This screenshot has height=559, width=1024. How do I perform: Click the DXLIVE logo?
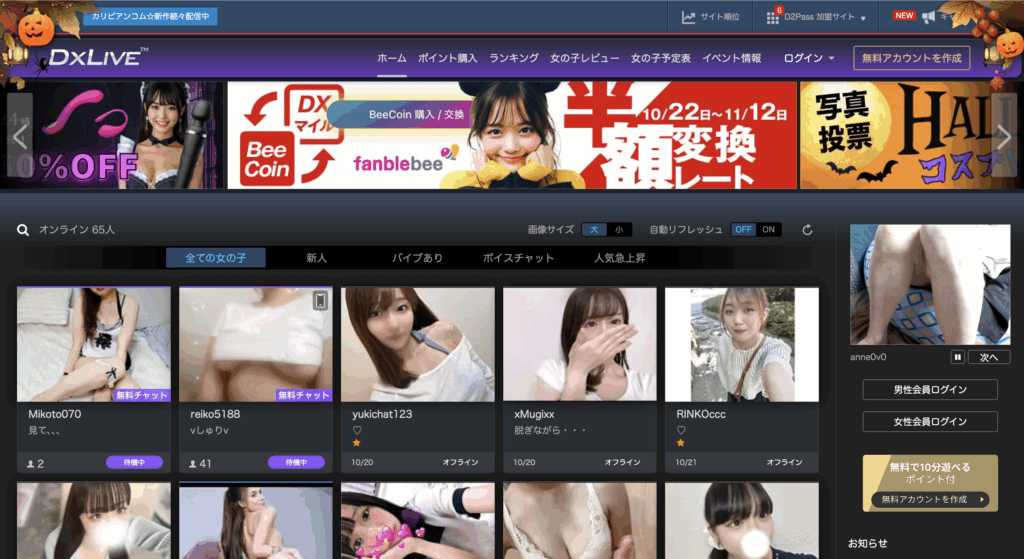coord(99,58)
